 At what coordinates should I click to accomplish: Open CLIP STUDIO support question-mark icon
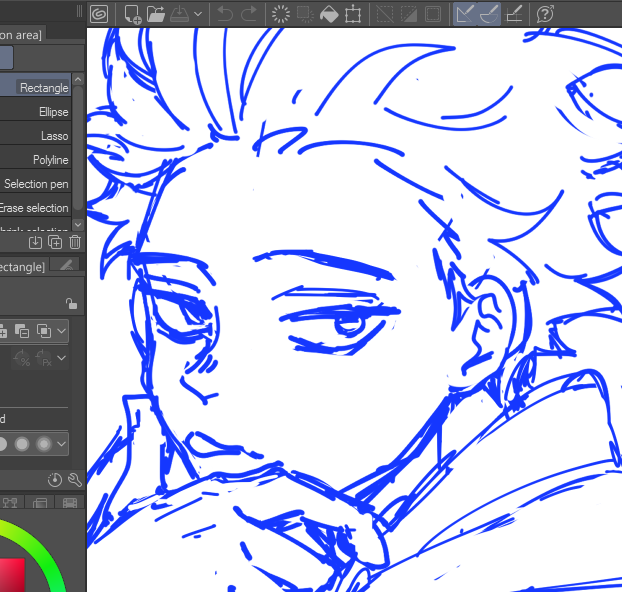click(x=545, y=14)
